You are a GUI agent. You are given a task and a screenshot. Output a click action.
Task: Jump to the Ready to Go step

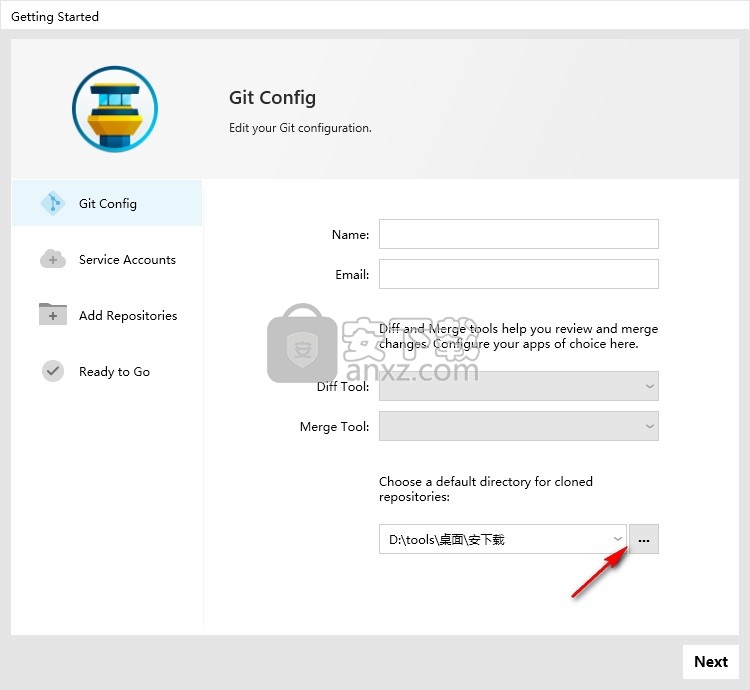[114, 372]
